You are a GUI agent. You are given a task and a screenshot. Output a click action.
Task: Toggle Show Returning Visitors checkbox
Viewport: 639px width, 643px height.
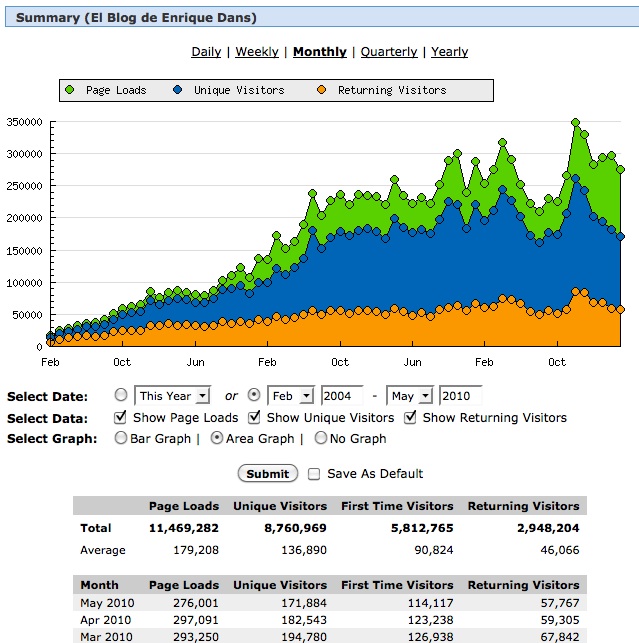(x=411, y=417)
